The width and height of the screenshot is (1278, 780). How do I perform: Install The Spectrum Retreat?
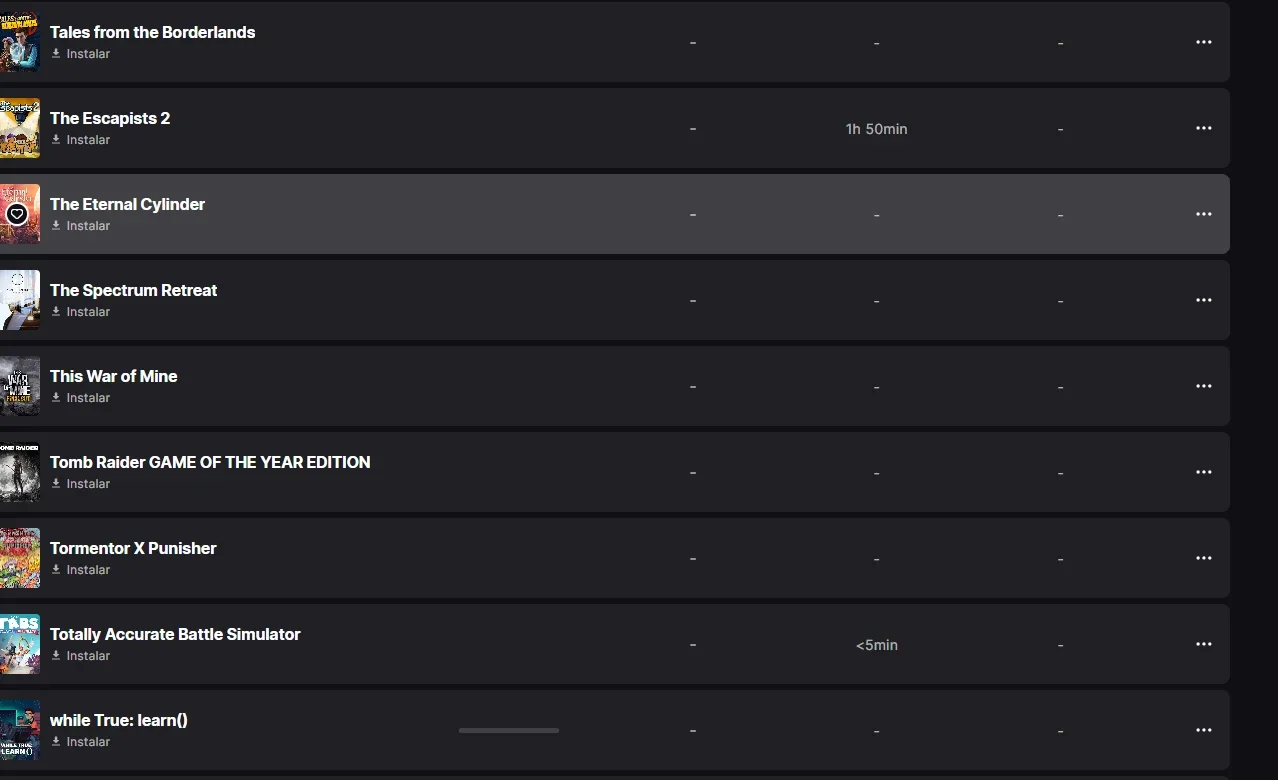[80, 312]
